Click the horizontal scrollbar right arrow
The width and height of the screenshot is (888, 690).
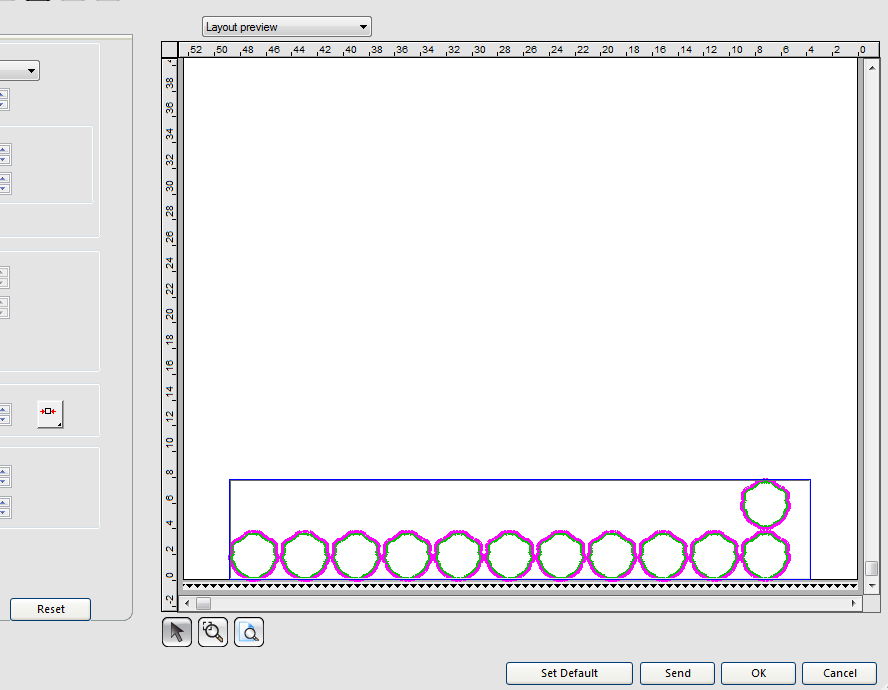(x=853, y=603)
